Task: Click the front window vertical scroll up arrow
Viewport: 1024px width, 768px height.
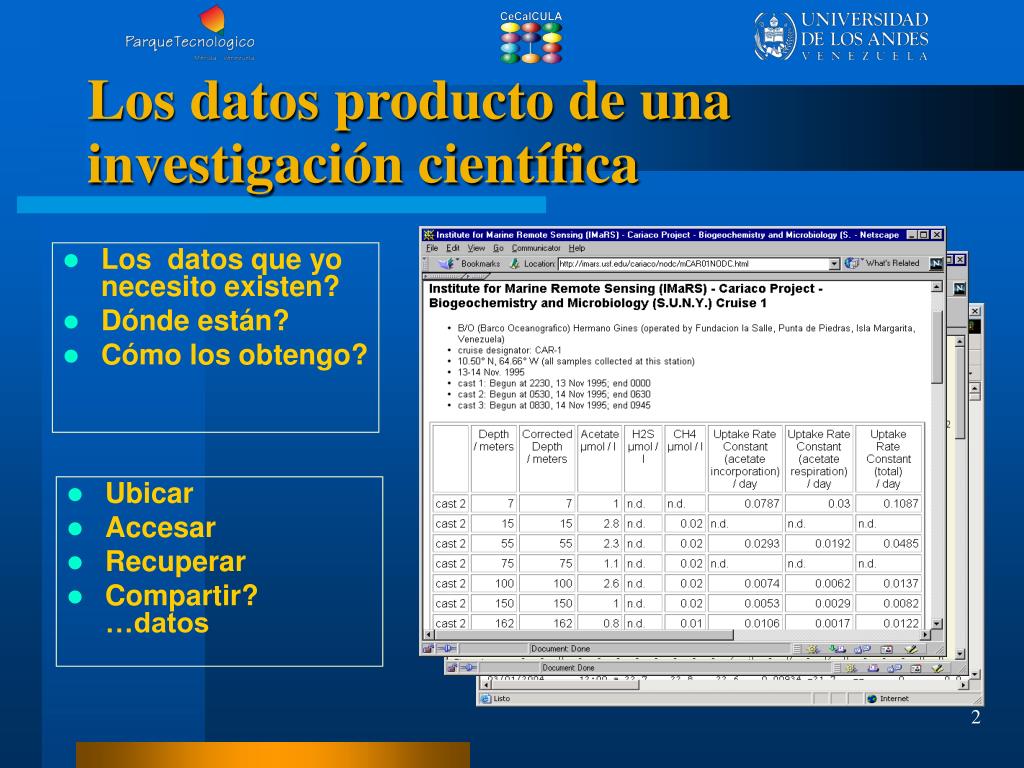Action: pyautogui.click(x=936, y=287)
